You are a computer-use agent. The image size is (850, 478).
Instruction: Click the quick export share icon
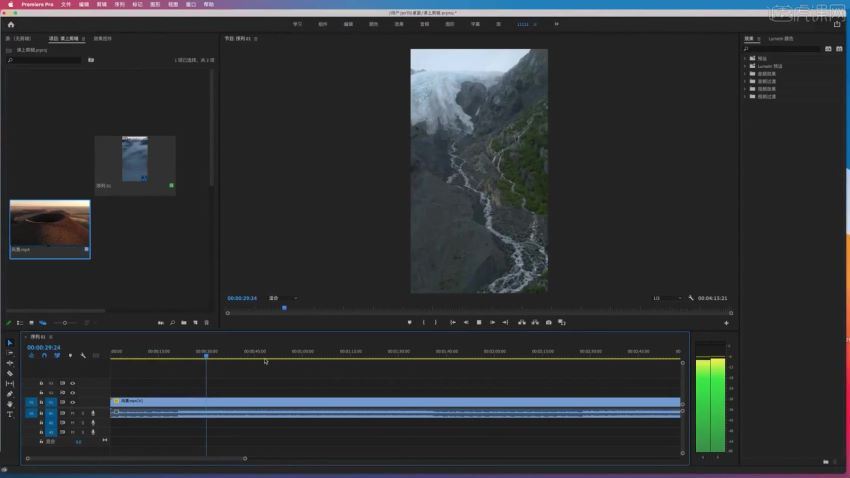click(837, 24)
